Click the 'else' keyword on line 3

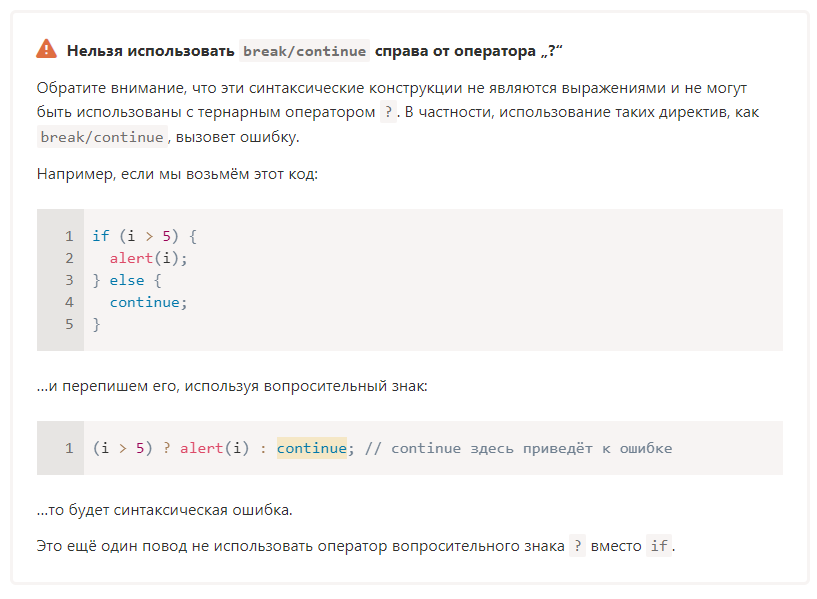(127, 280)
